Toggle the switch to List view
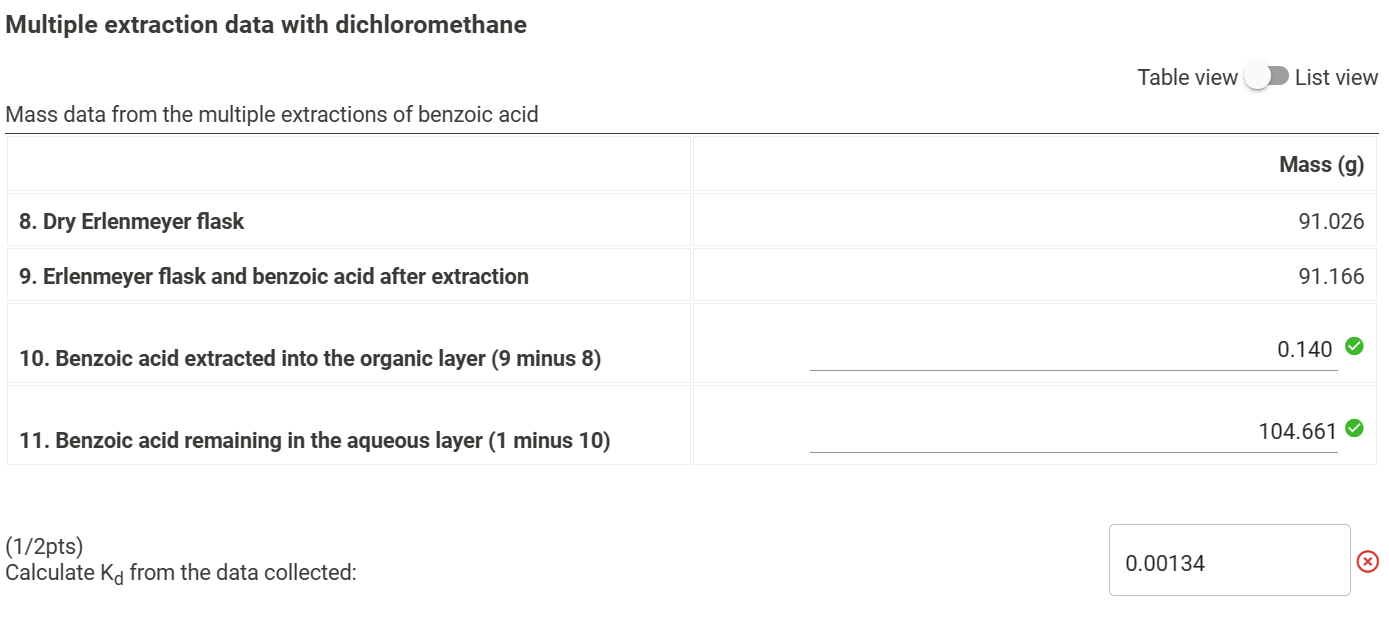Screen dimensions: 1389x628 (1265, 76)
